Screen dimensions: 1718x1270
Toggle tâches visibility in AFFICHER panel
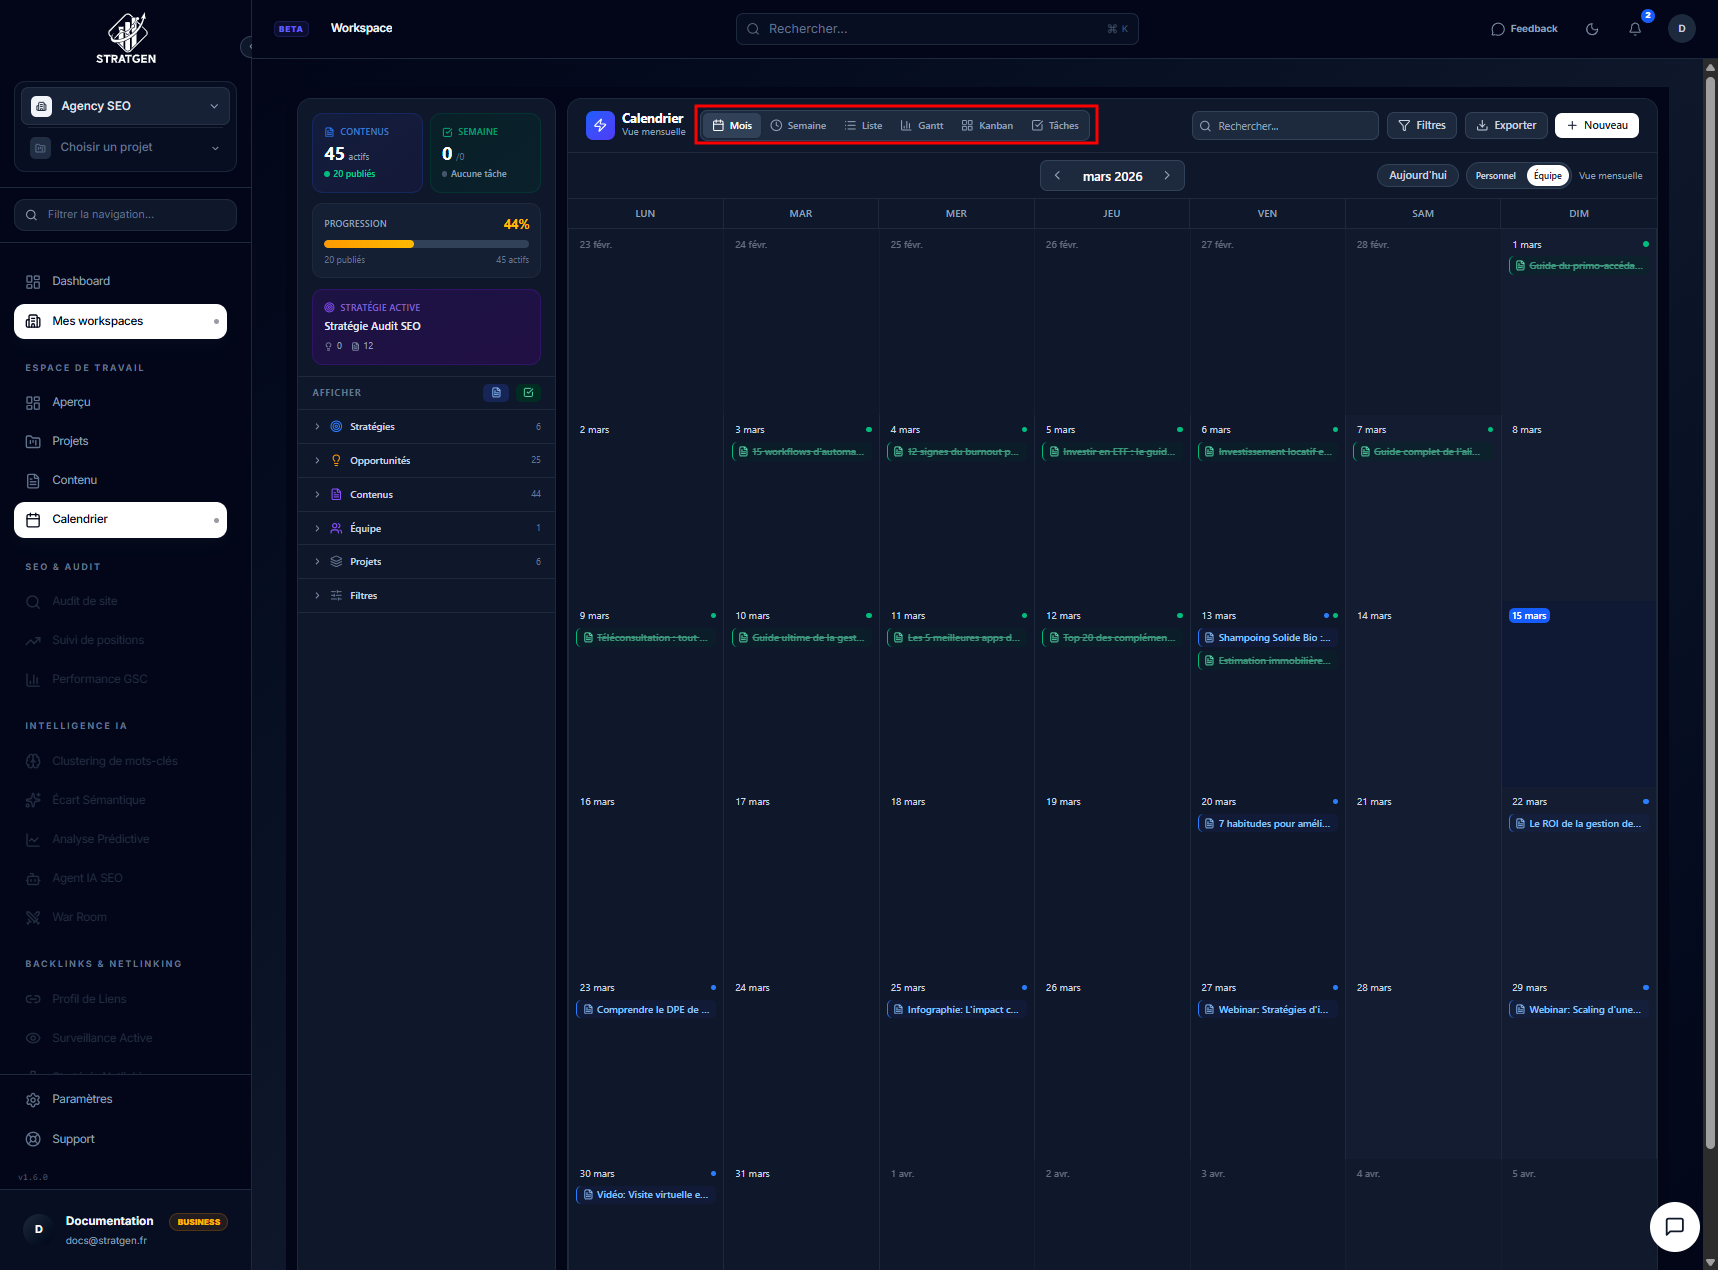click(x=528, y=392)
